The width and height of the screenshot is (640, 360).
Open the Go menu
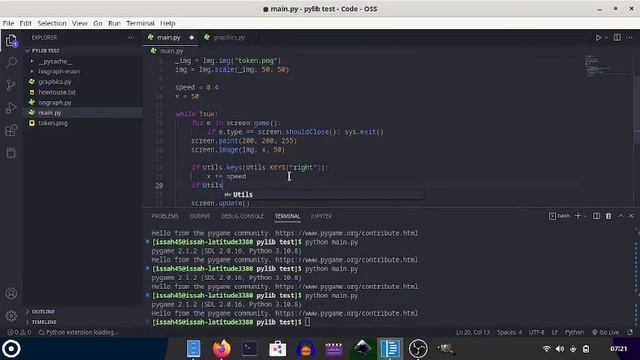(98, 23)
